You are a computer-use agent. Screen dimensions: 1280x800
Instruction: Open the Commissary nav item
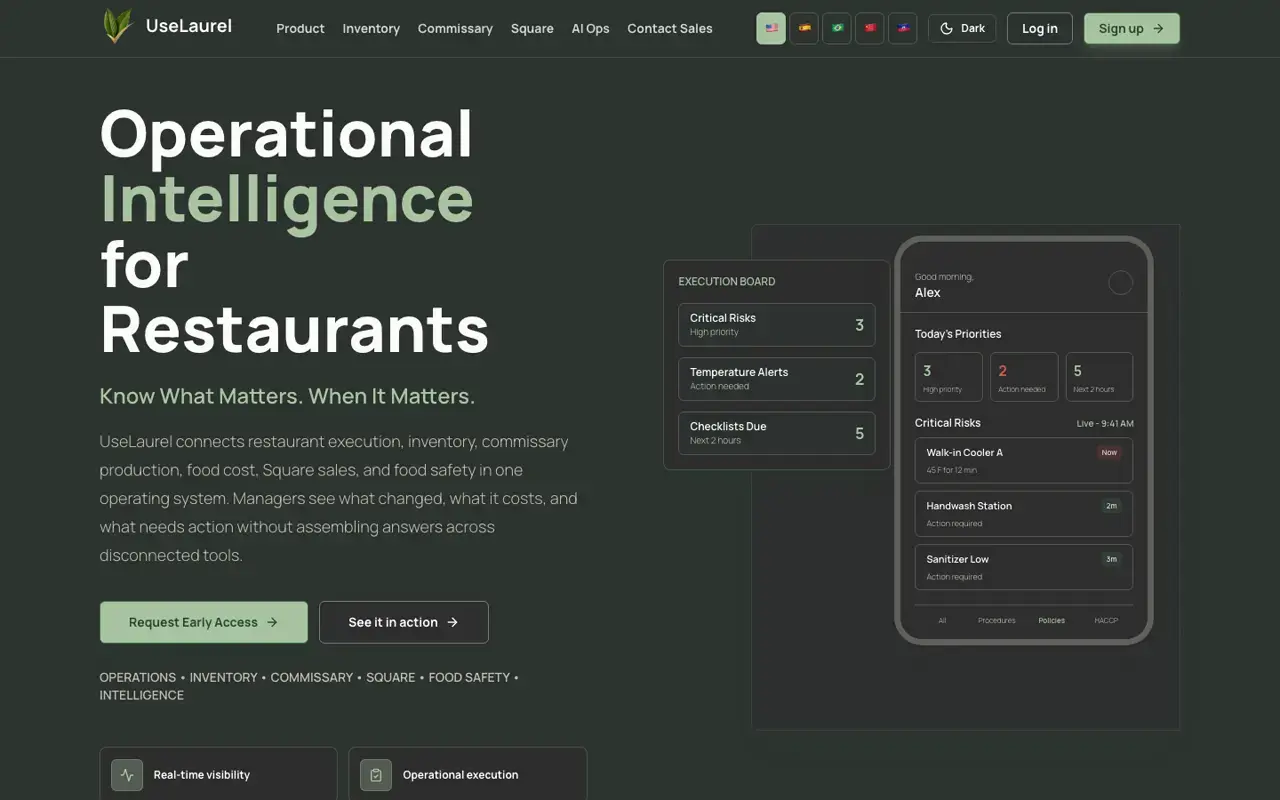[x=455, y=28]
